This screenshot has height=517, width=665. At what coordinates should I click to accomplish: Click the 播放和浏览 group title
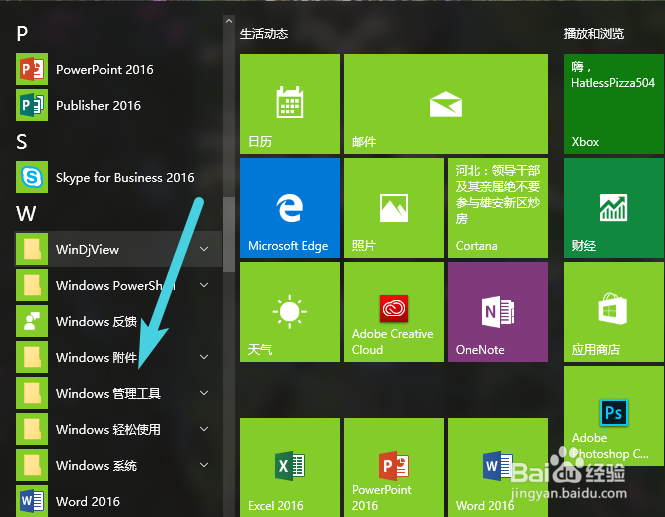pos(594,34)
